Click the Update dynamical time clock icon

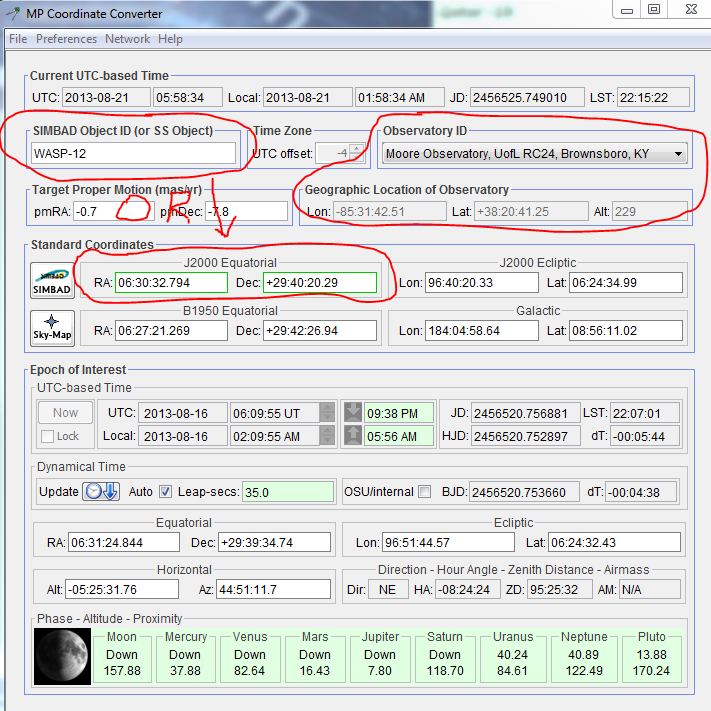[x=102, y=492]
